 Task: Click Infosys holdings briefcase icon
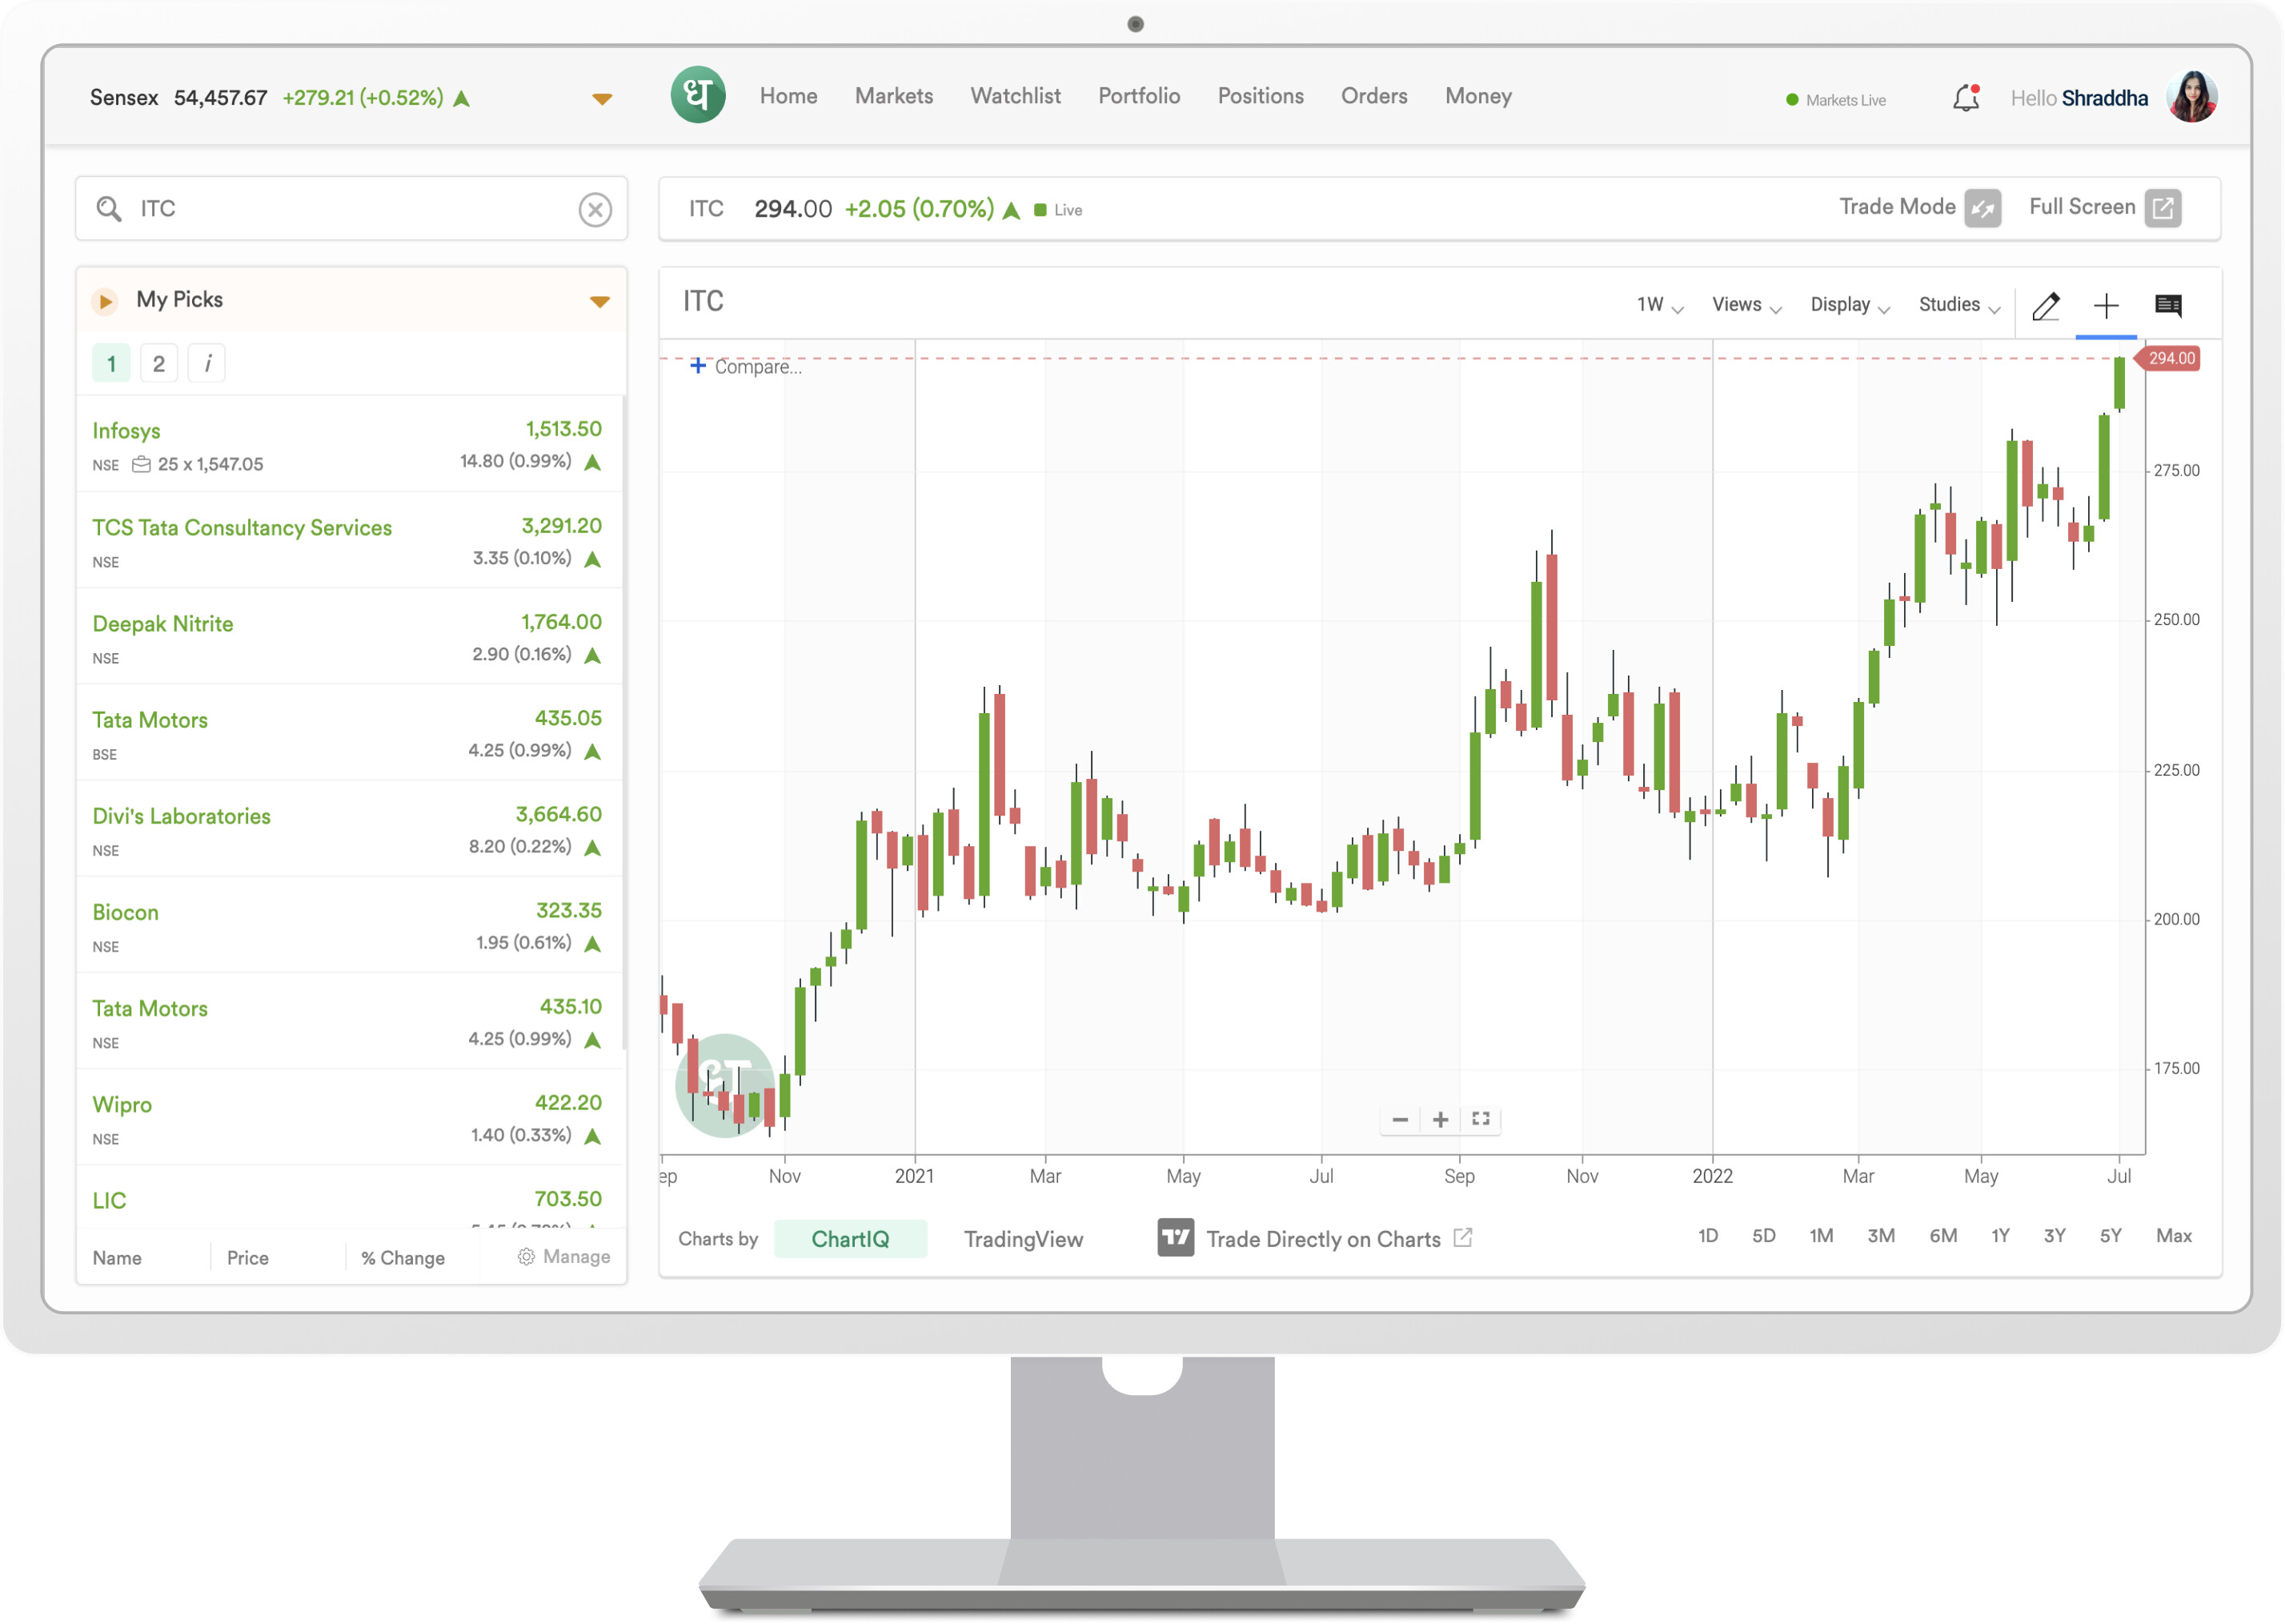(x=141, y=464)
